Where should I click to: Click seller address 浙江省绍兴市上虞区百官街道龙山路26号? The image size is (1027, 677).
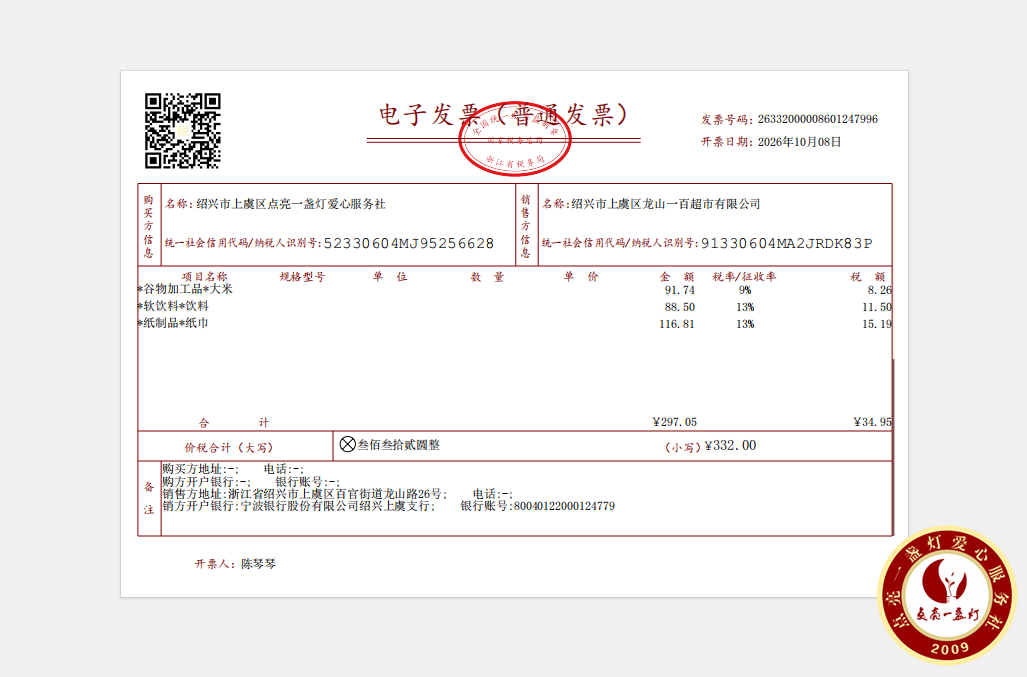pyautogui.click(x=334, y=494)
